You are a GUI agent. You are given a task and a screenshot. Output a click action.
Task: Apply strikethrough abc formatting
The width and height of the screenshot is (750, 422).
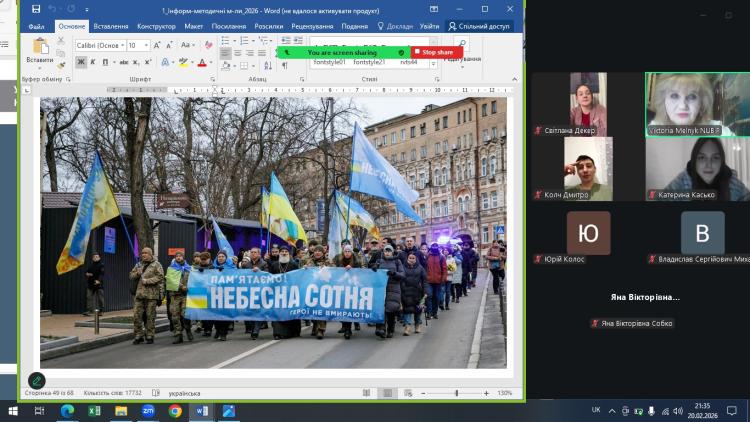[124, 62]
